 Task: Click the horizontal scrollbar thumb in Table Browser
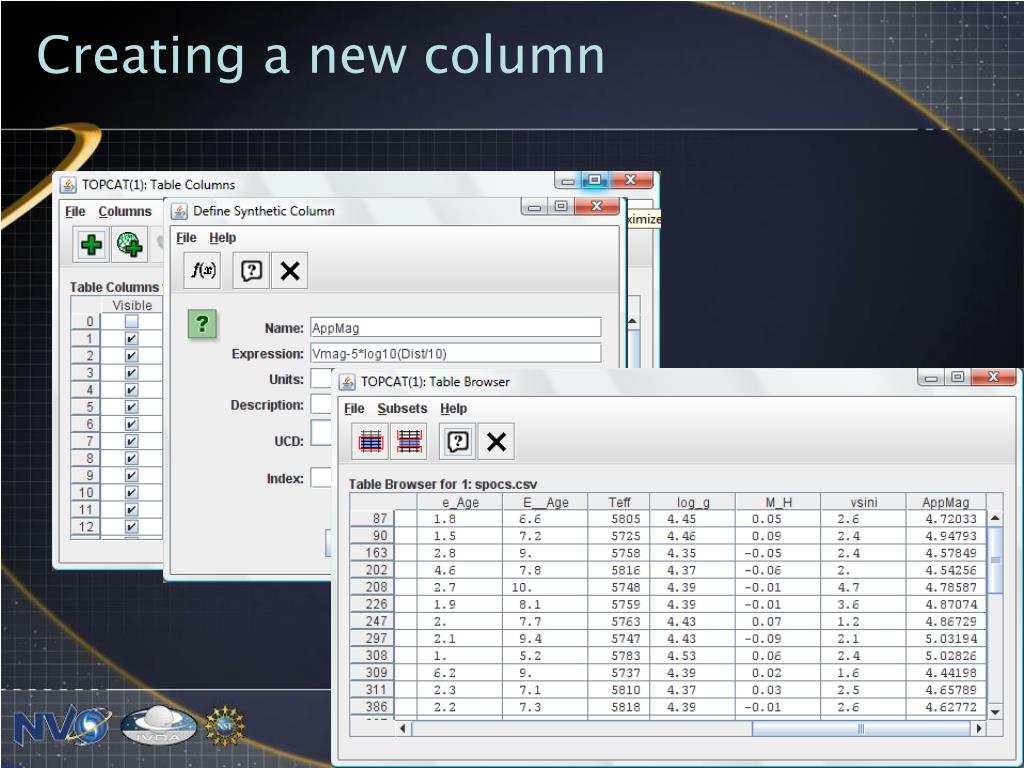(x=861, y=728)
